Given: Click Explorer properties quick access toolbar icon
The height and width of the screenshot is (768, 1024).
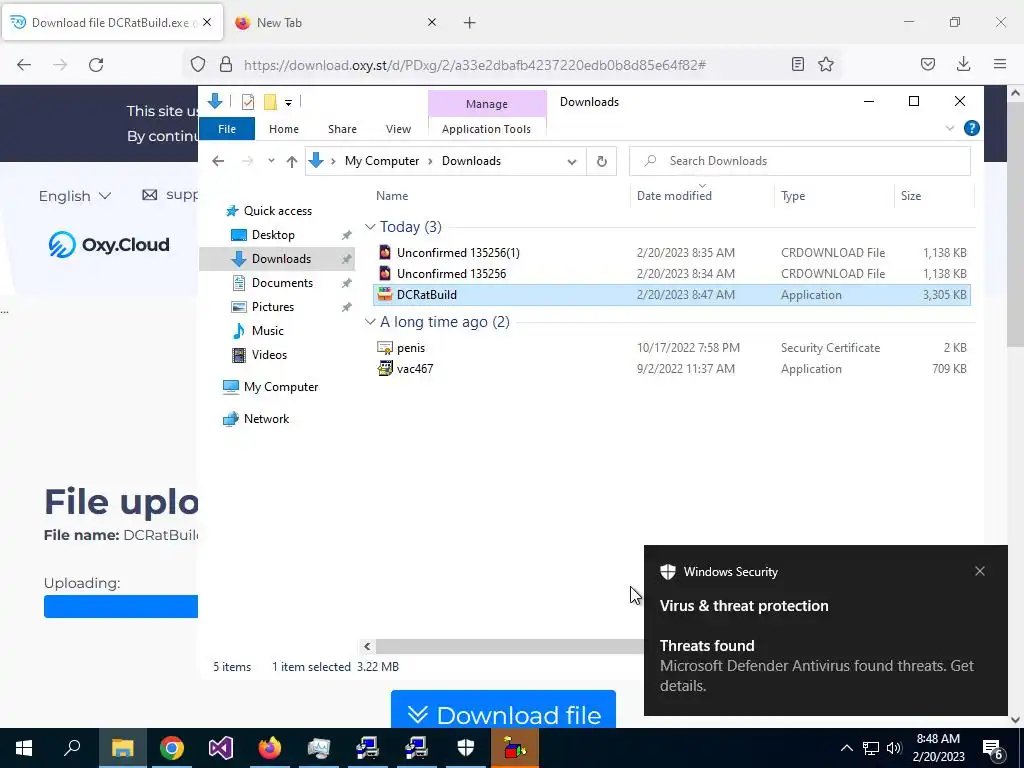Looking at the screenshot, I should pos(248,102).
